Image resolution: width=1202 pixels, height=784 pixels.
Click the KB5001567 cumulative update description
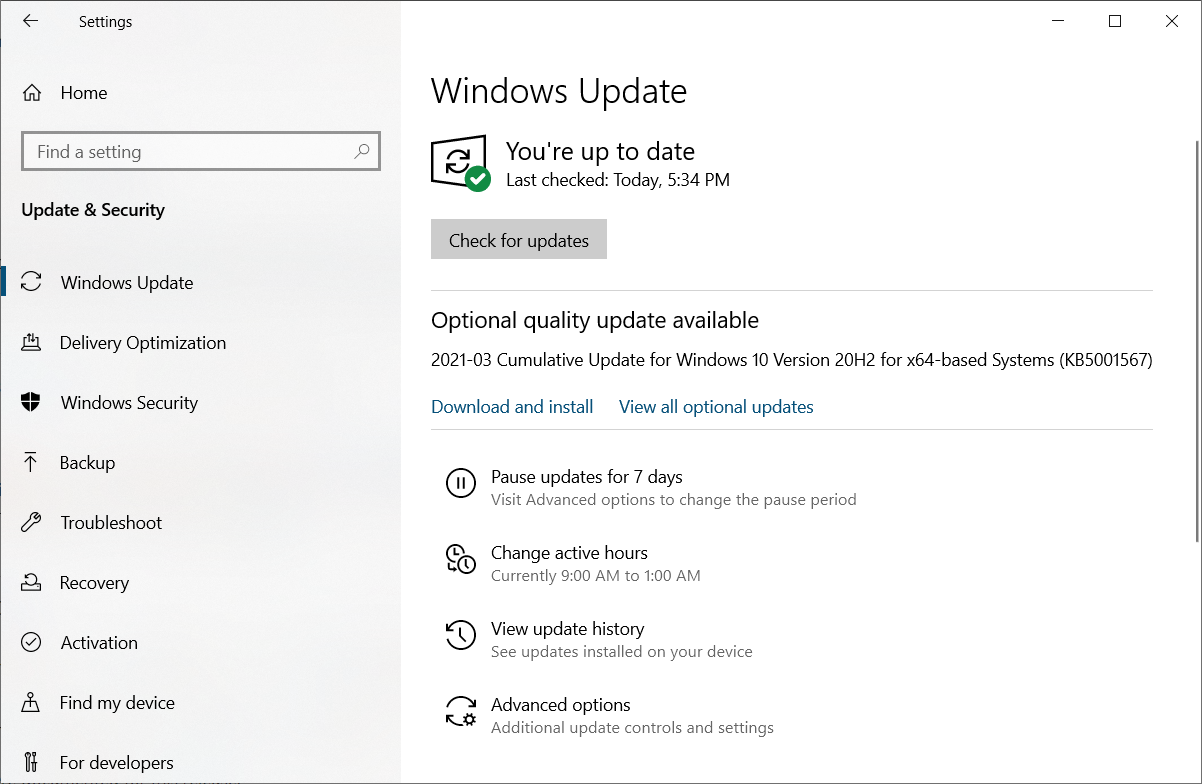pyautogui.click(x=792, y=360)
